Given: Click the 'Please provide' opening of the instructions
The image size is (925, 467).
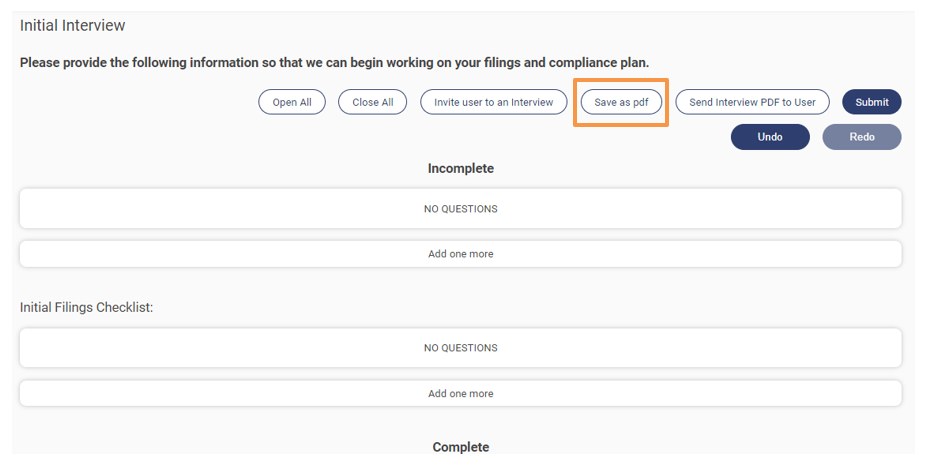Looking at the screenshot, I should [62, 63].
